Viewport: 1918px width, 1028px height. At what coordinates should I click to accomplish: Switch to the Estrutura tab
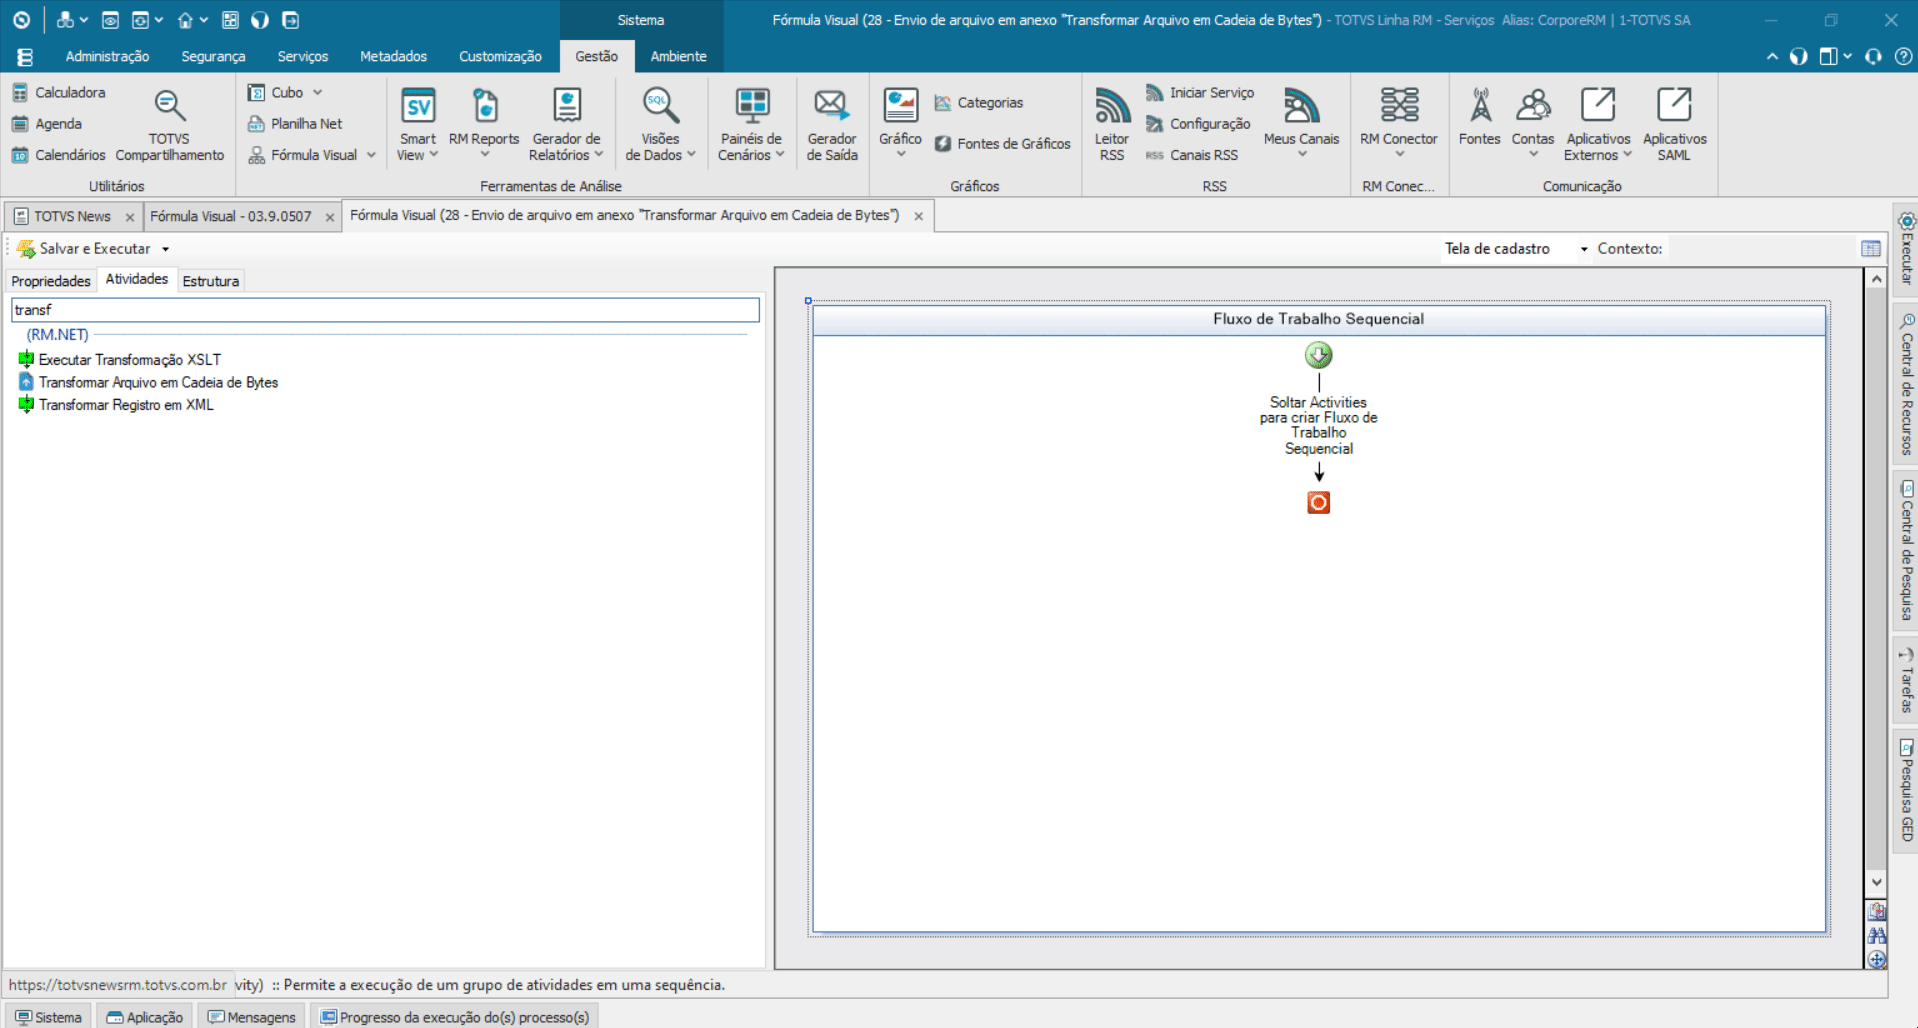[211, 281]
